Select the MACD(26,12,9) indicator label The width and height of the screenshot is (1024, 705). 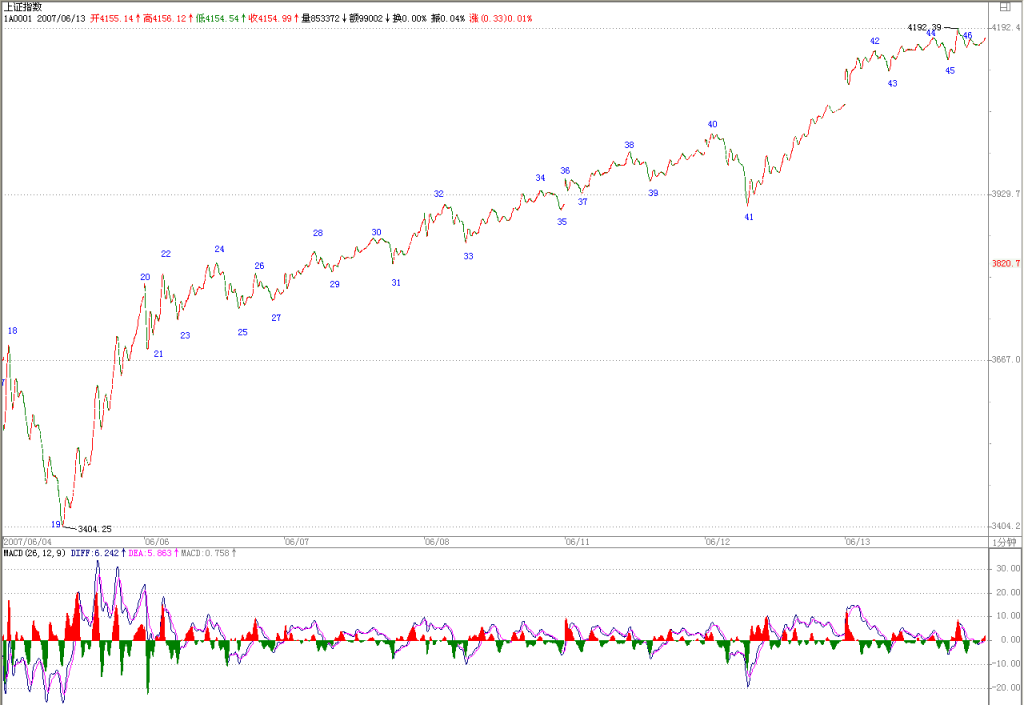pyautogui.click(x=34, y=554)
